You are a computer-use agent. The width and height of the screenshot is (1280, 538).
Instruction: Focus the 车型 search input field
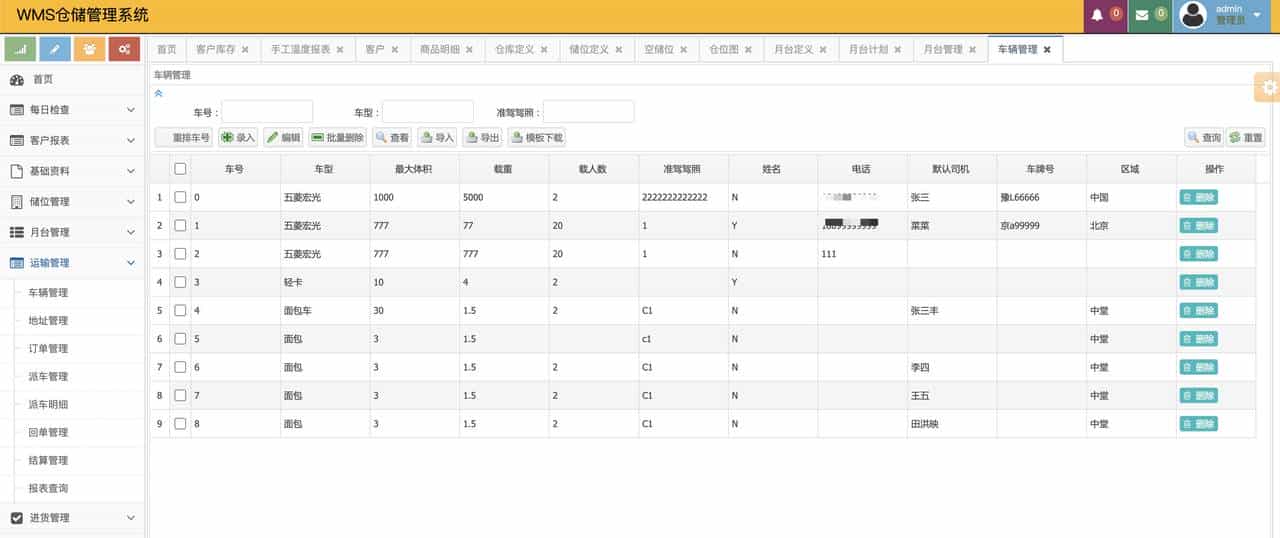click(428, 112)
